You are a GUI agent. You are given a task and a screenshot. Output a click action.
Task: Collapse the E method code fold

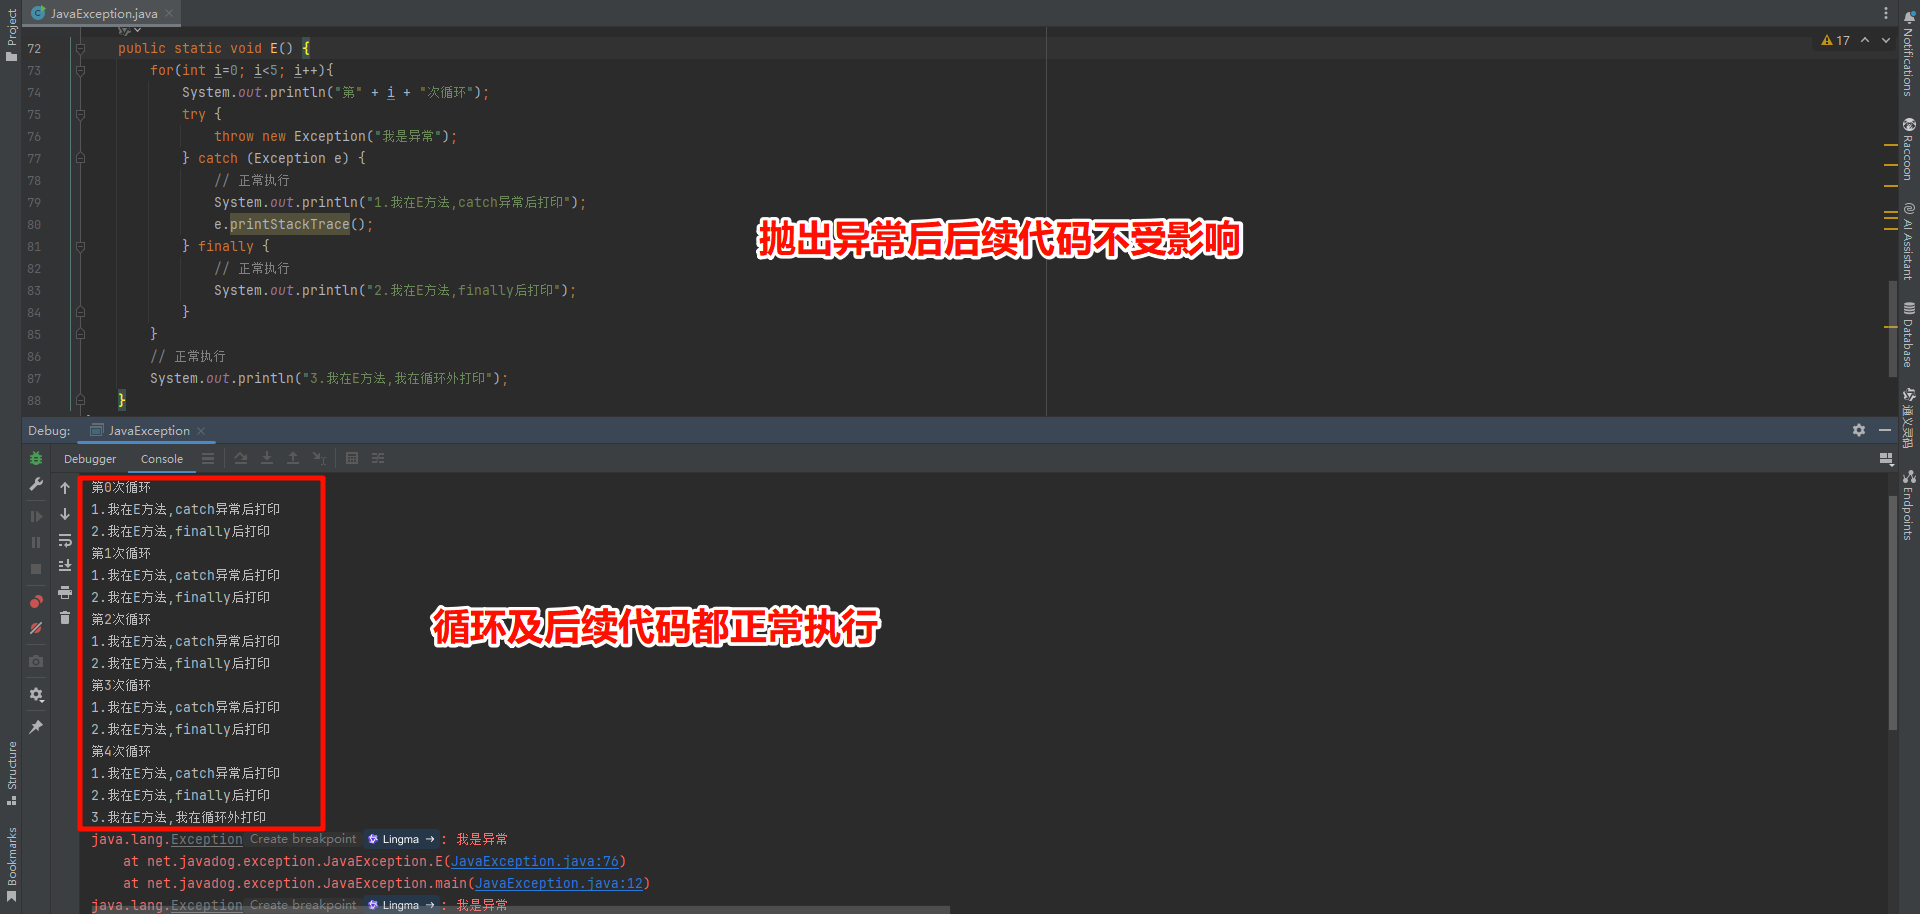[x=78, y=48]
